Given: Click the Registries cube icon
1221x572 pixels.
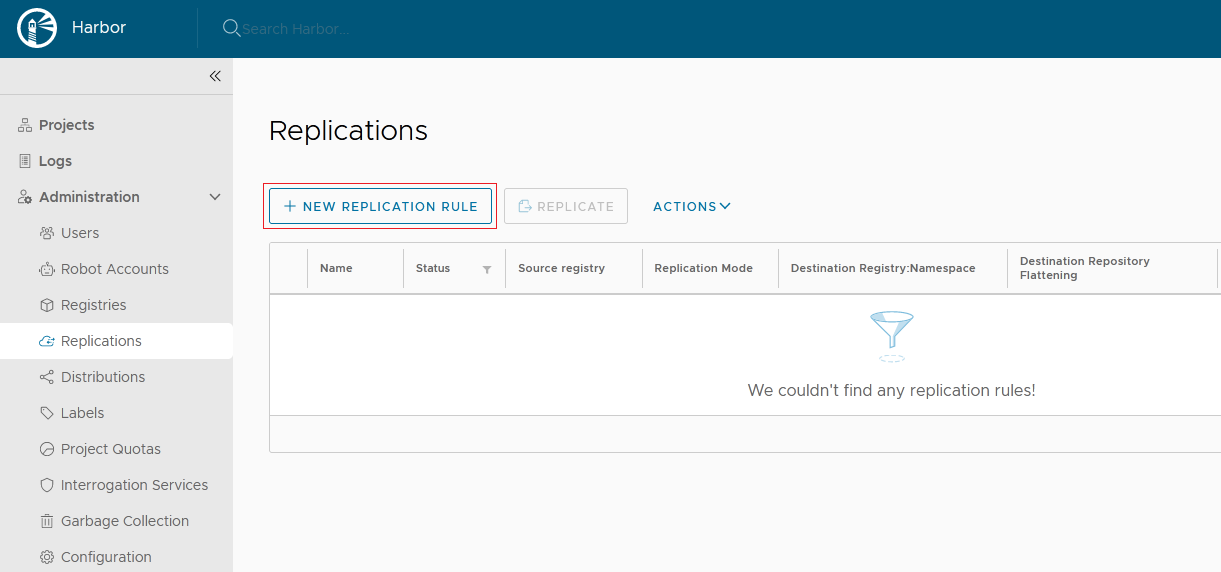Looking at the screenshot, I should click(46, 305).
